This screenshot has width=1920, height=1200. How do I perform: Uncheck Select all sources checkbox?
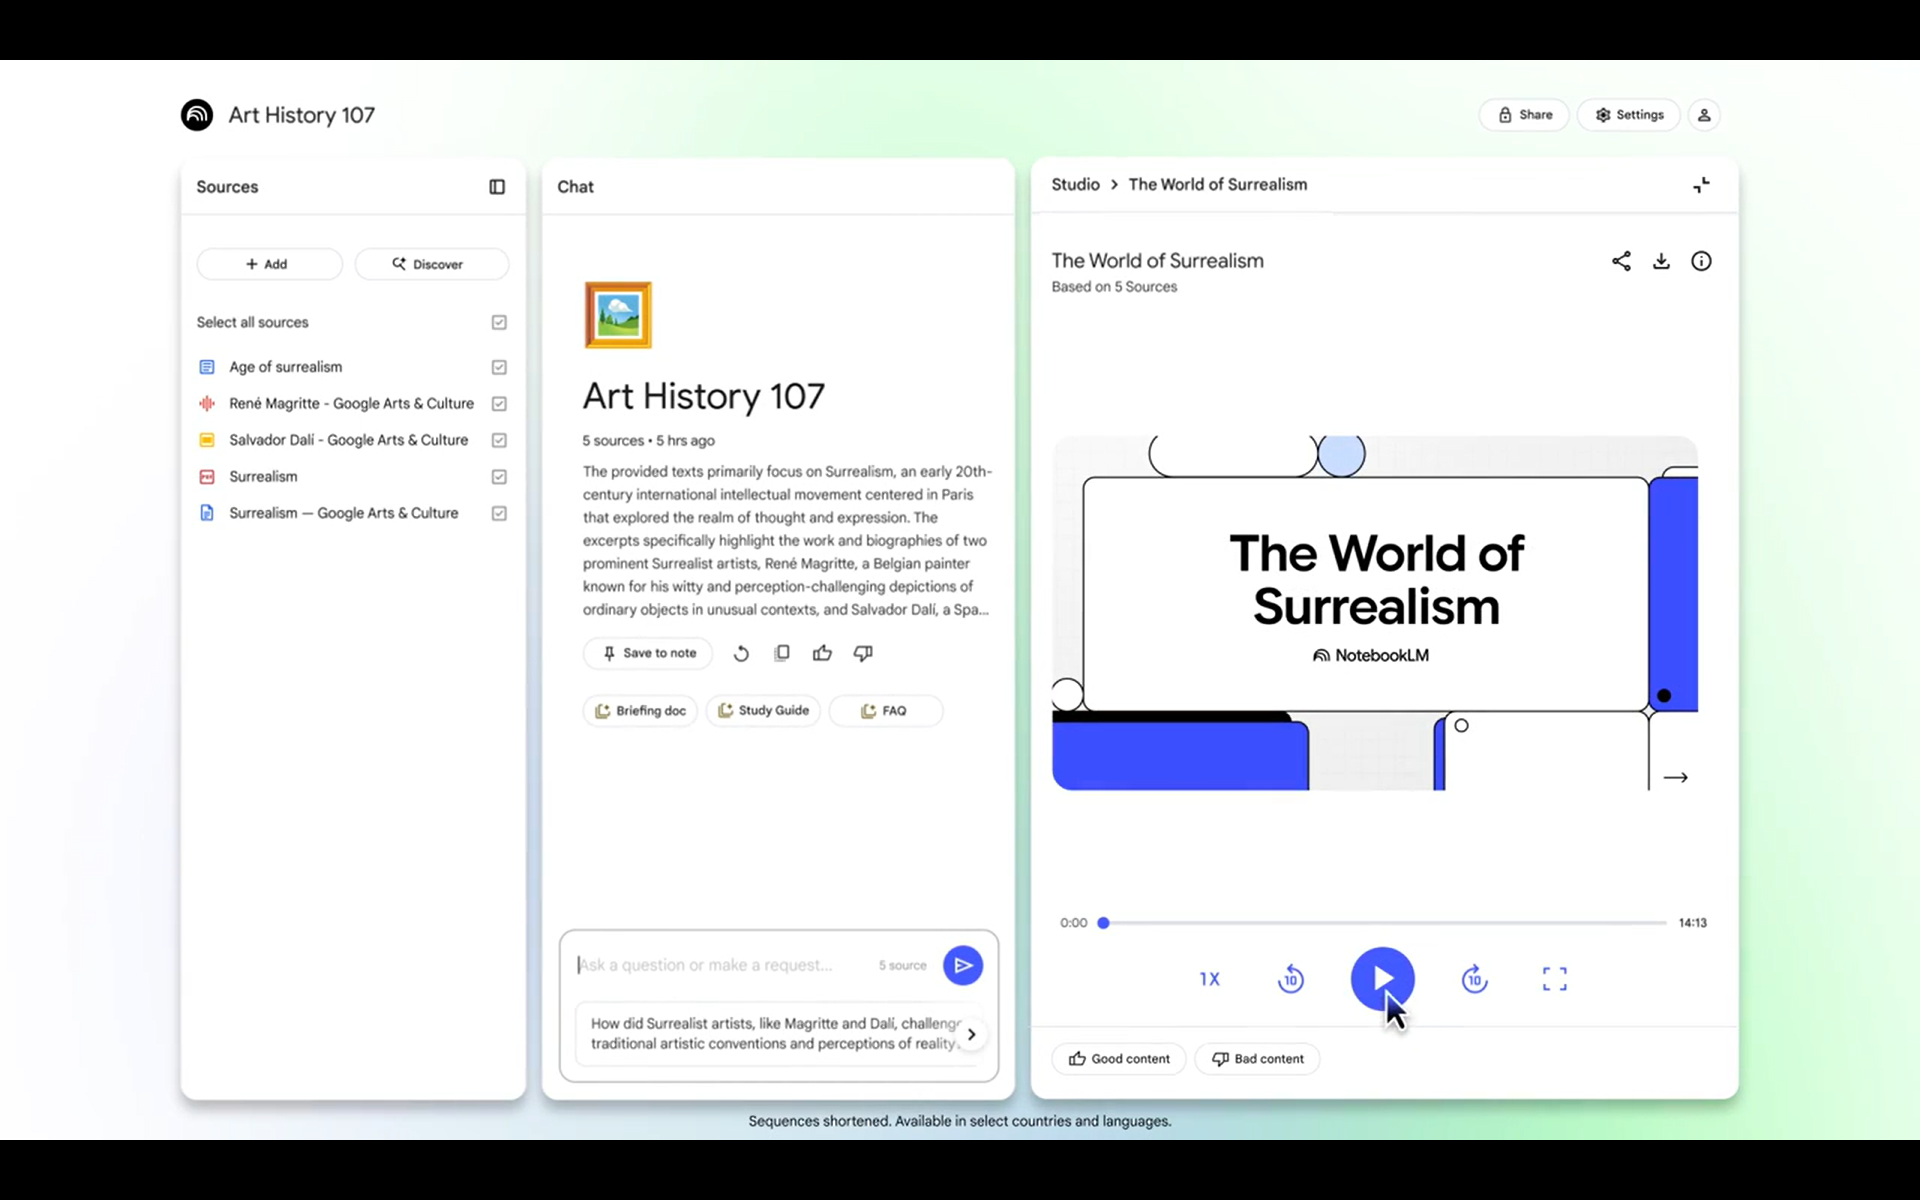499,322
